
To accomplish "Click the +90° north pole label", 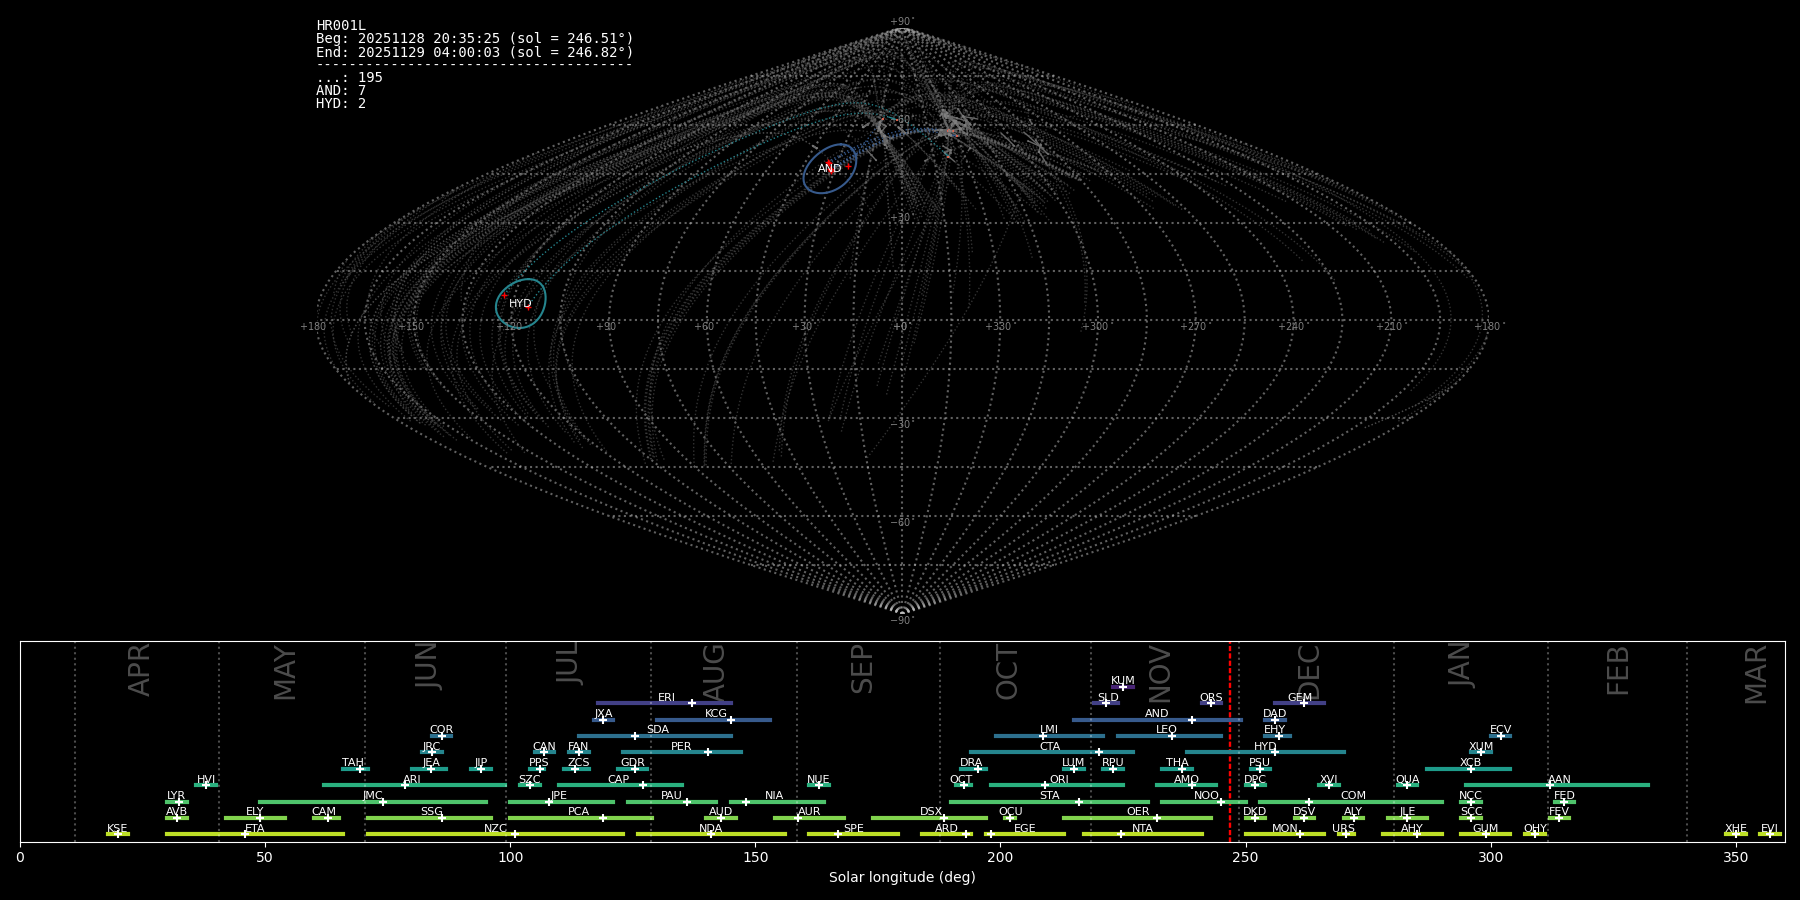I will pyautogui.click(x=902, y=21).
